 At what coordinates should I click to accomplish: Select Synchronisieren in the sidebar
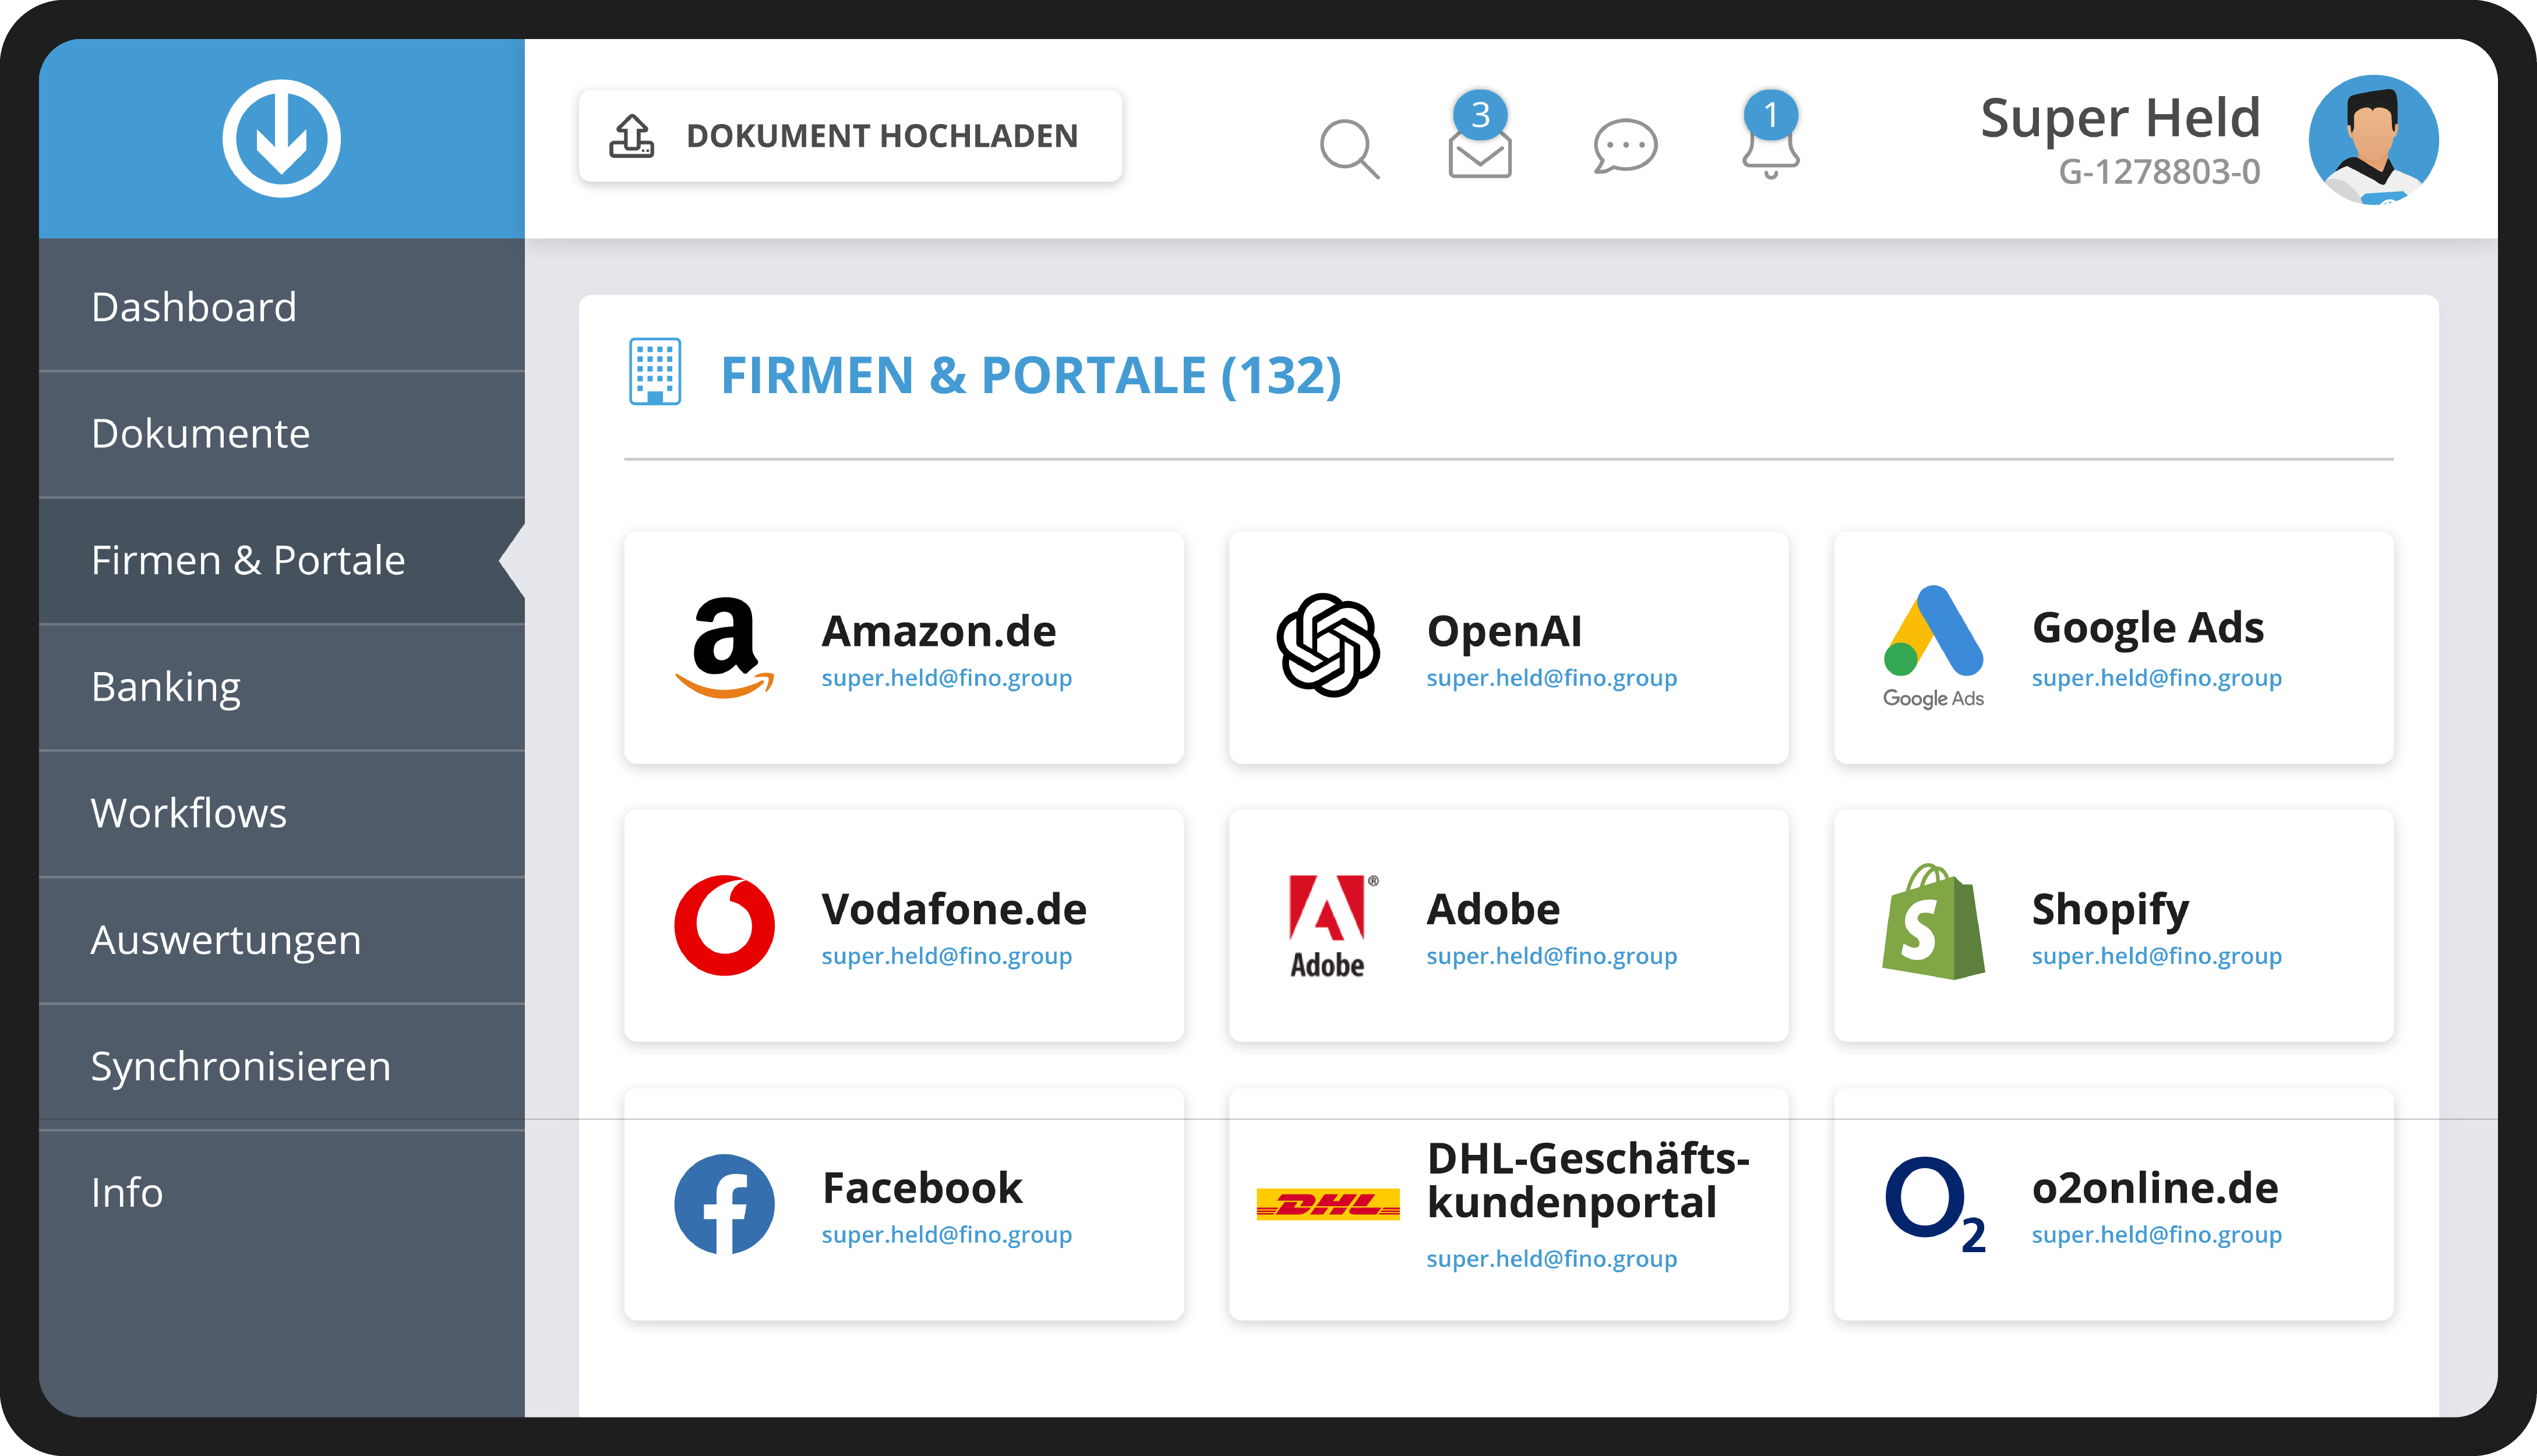pyautogui.click(x=281, y=1067)
